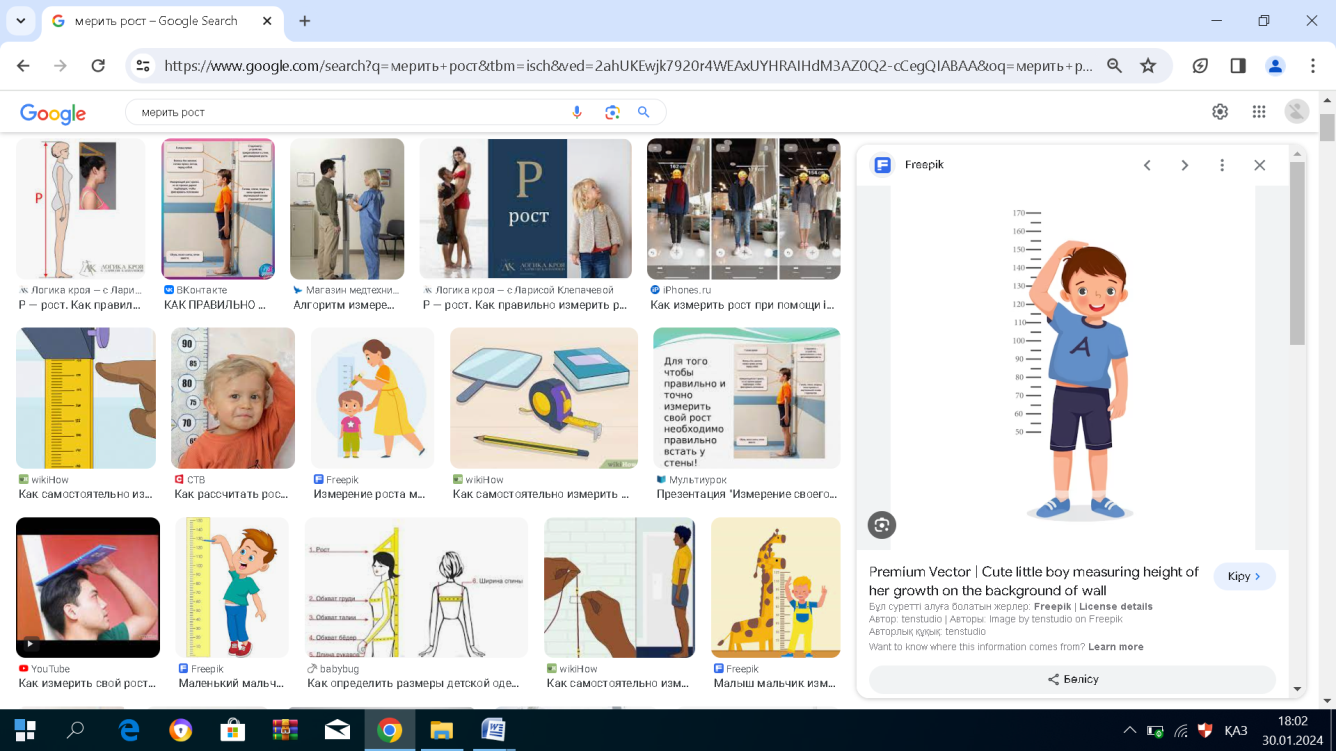Click the Chrome forward arrow
This screenshot has width=1336, height=751.
tap(61, 65)
